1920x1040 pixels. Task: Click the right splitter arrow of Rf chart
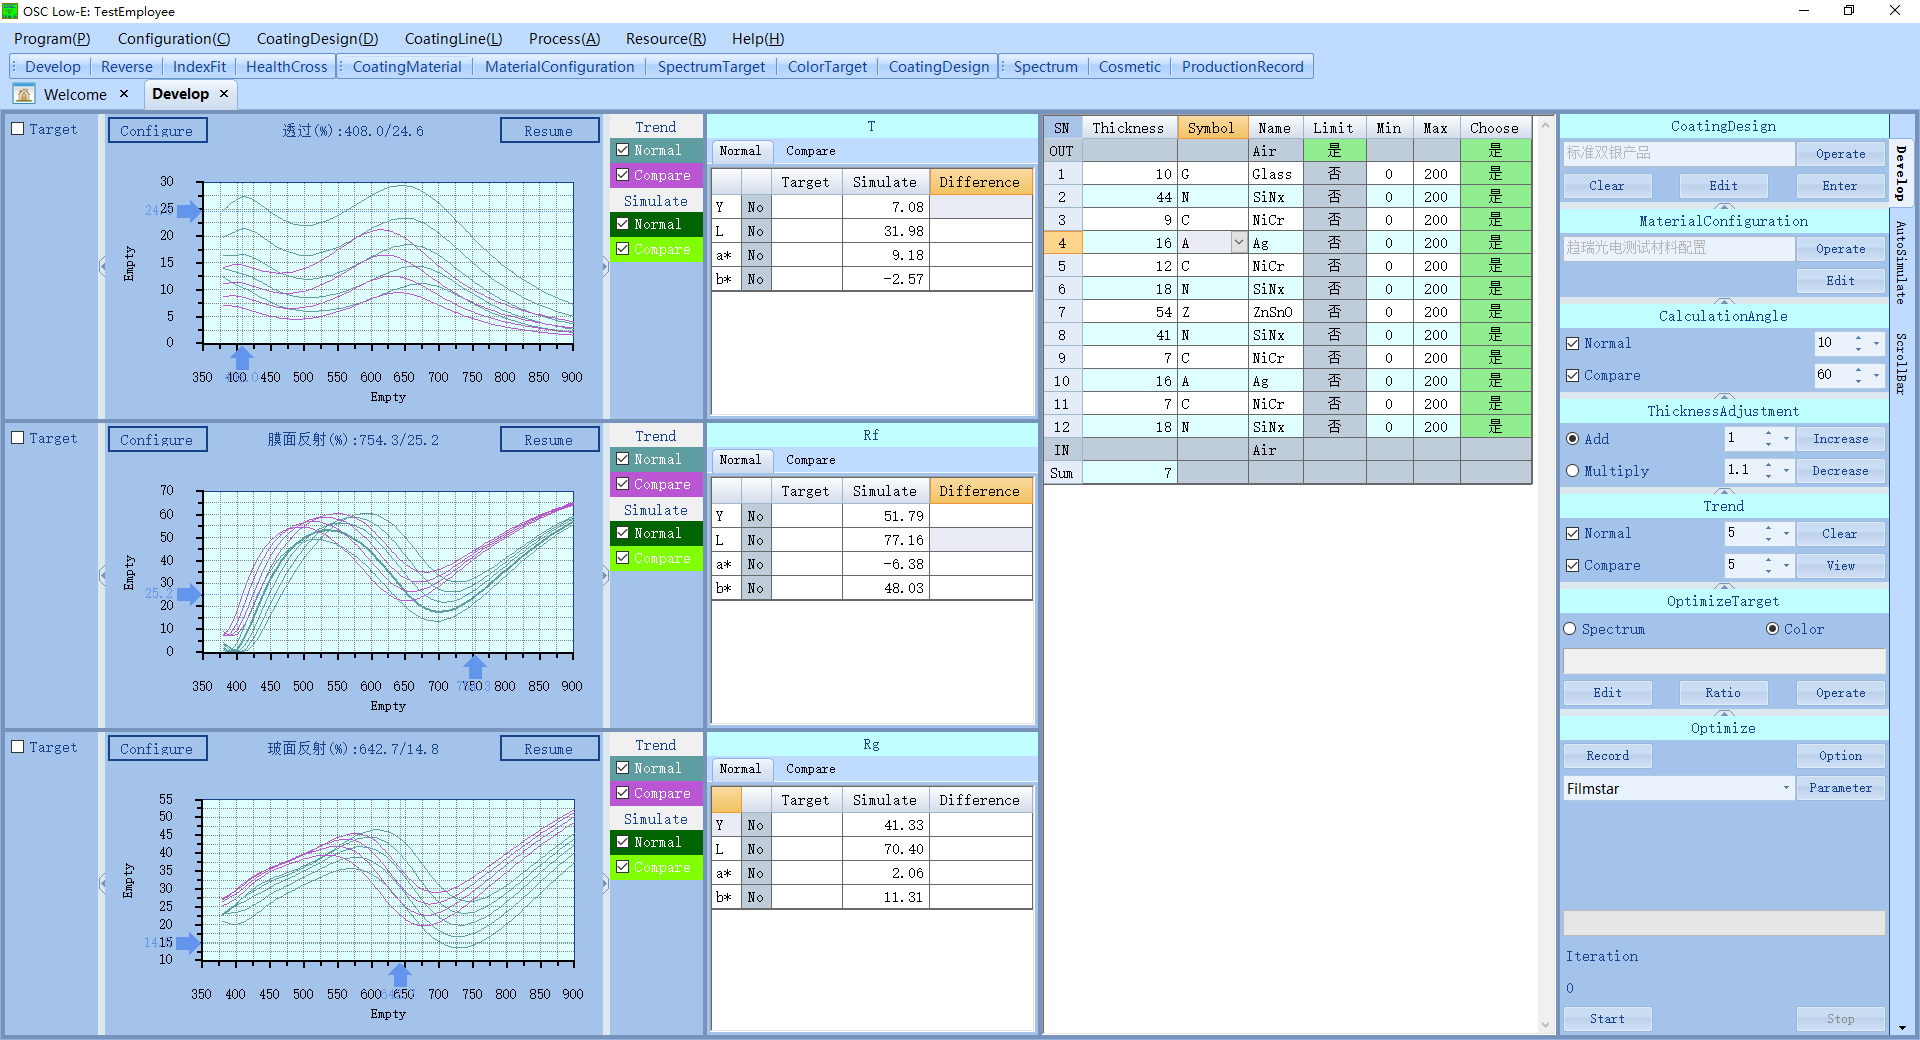click(x=605, y=575)
